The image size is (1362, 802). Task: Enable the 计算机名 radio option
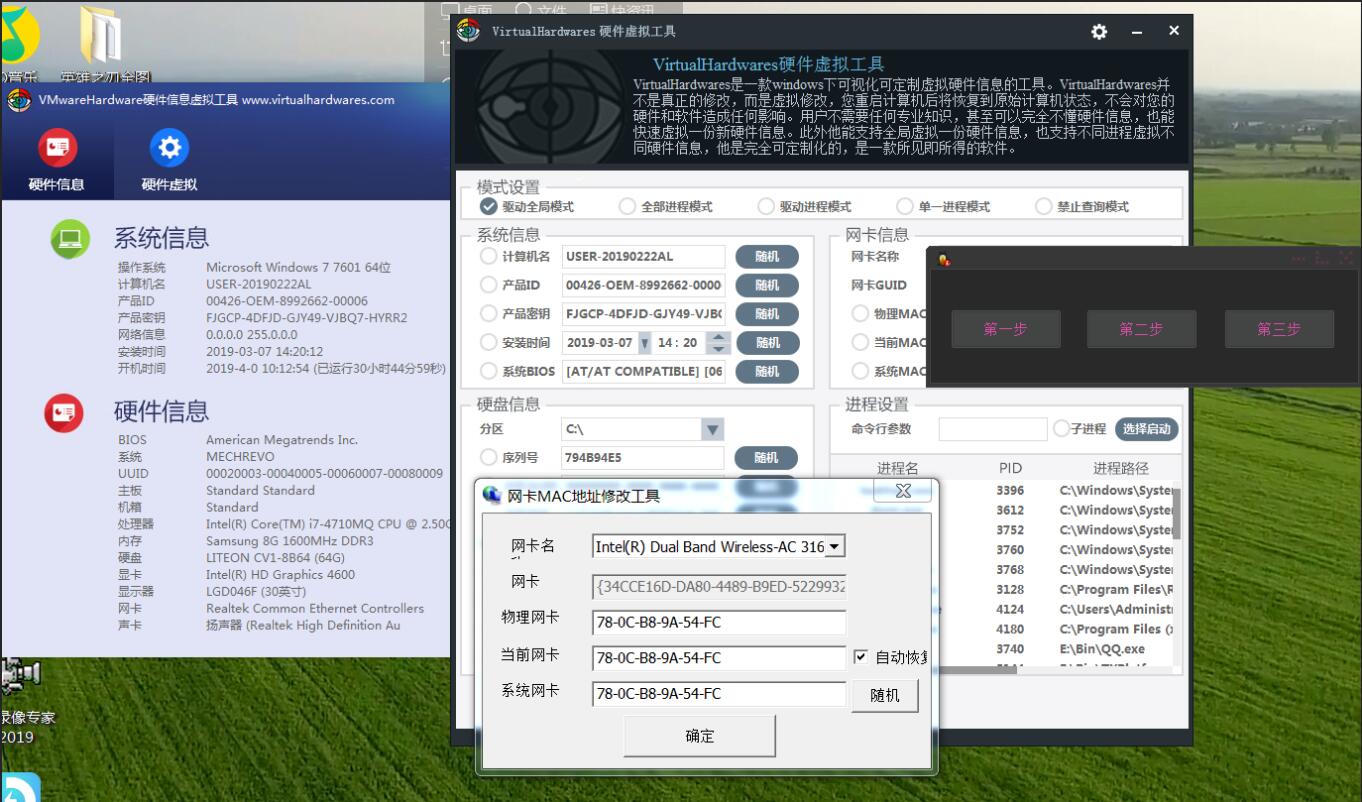(x=488, y=256)
